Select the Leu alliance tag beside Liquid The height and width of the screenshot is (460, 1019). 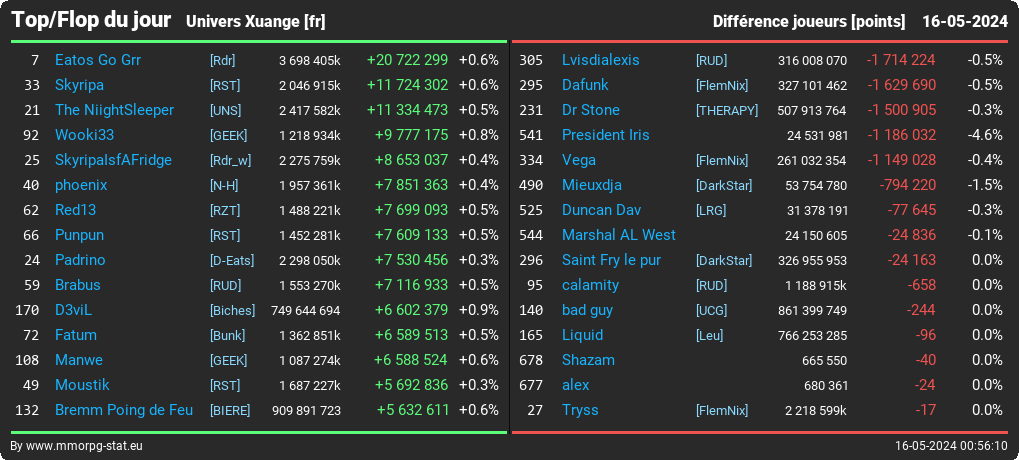pyautogui.click(x=710, y=335)
